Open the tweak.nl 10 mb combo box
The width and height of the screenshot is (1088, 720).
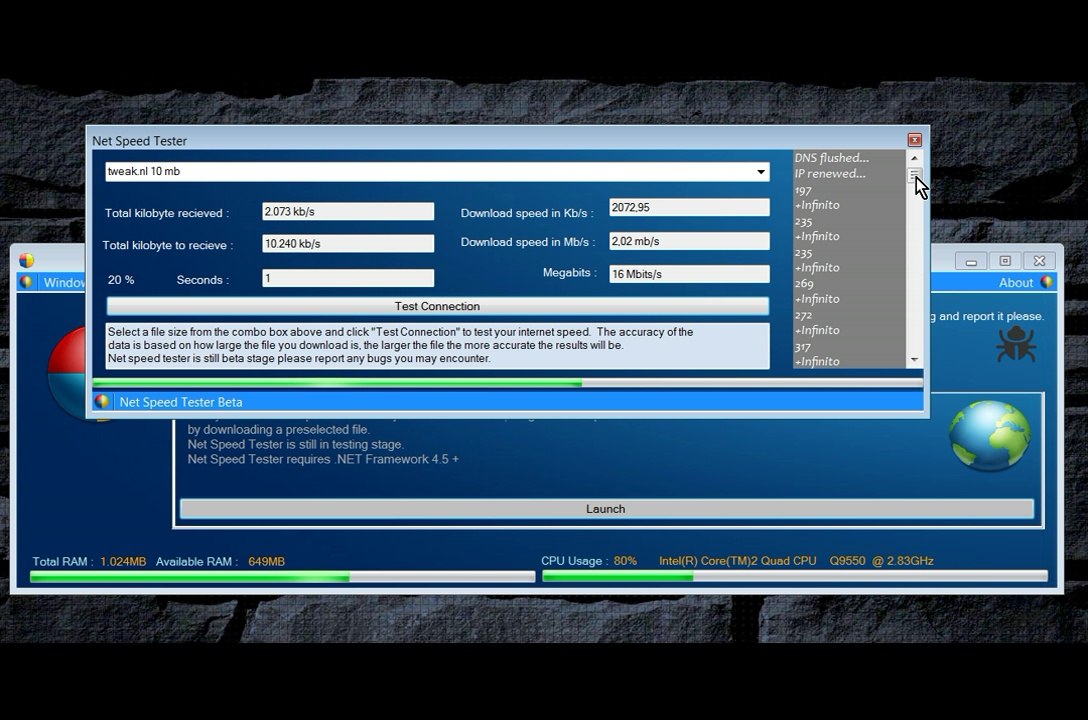(x=437, y=171)
